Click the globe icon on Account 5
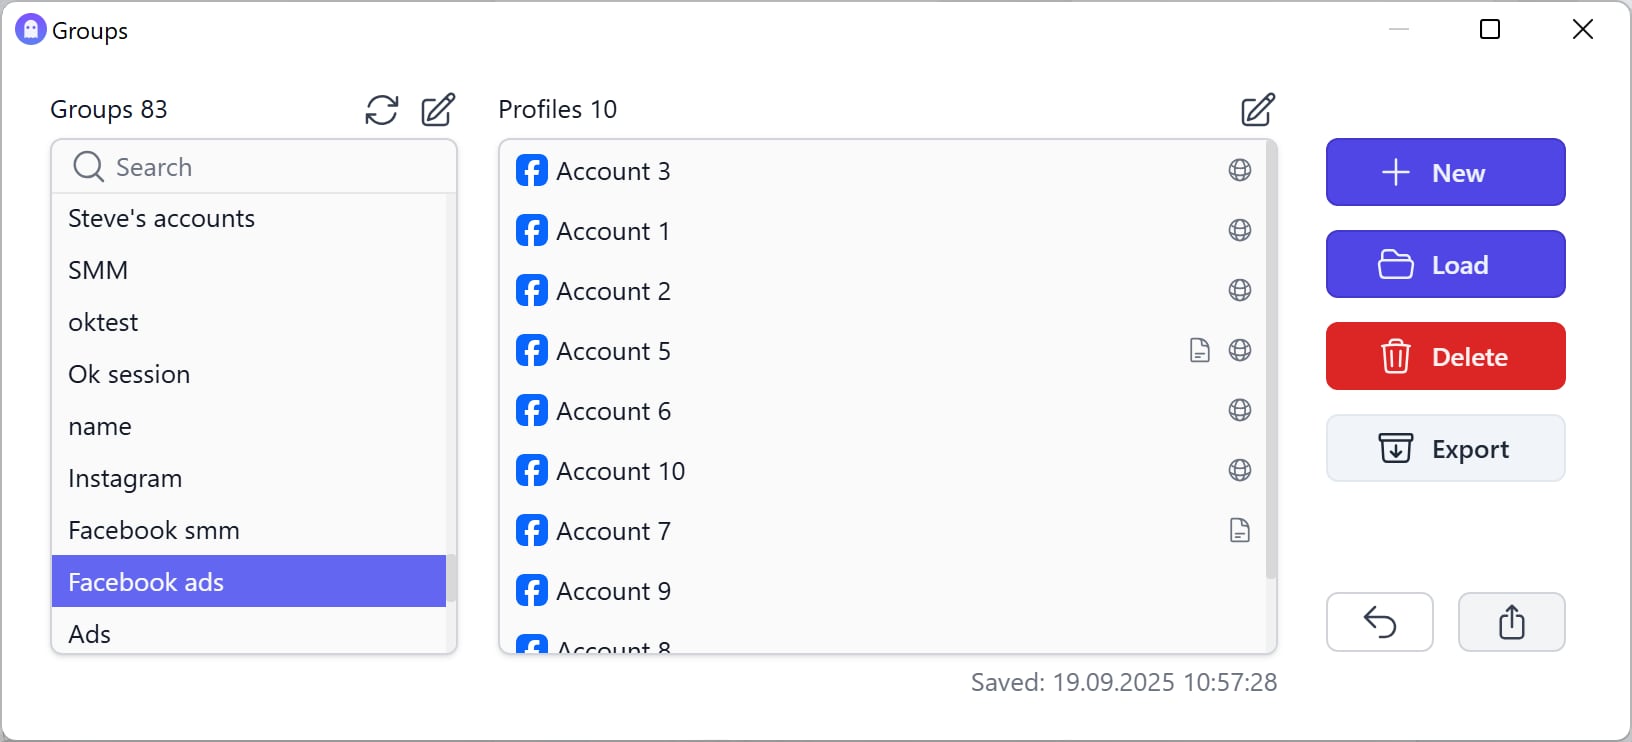Screen dimensions: 1632x742 (x=1240, y=351)
